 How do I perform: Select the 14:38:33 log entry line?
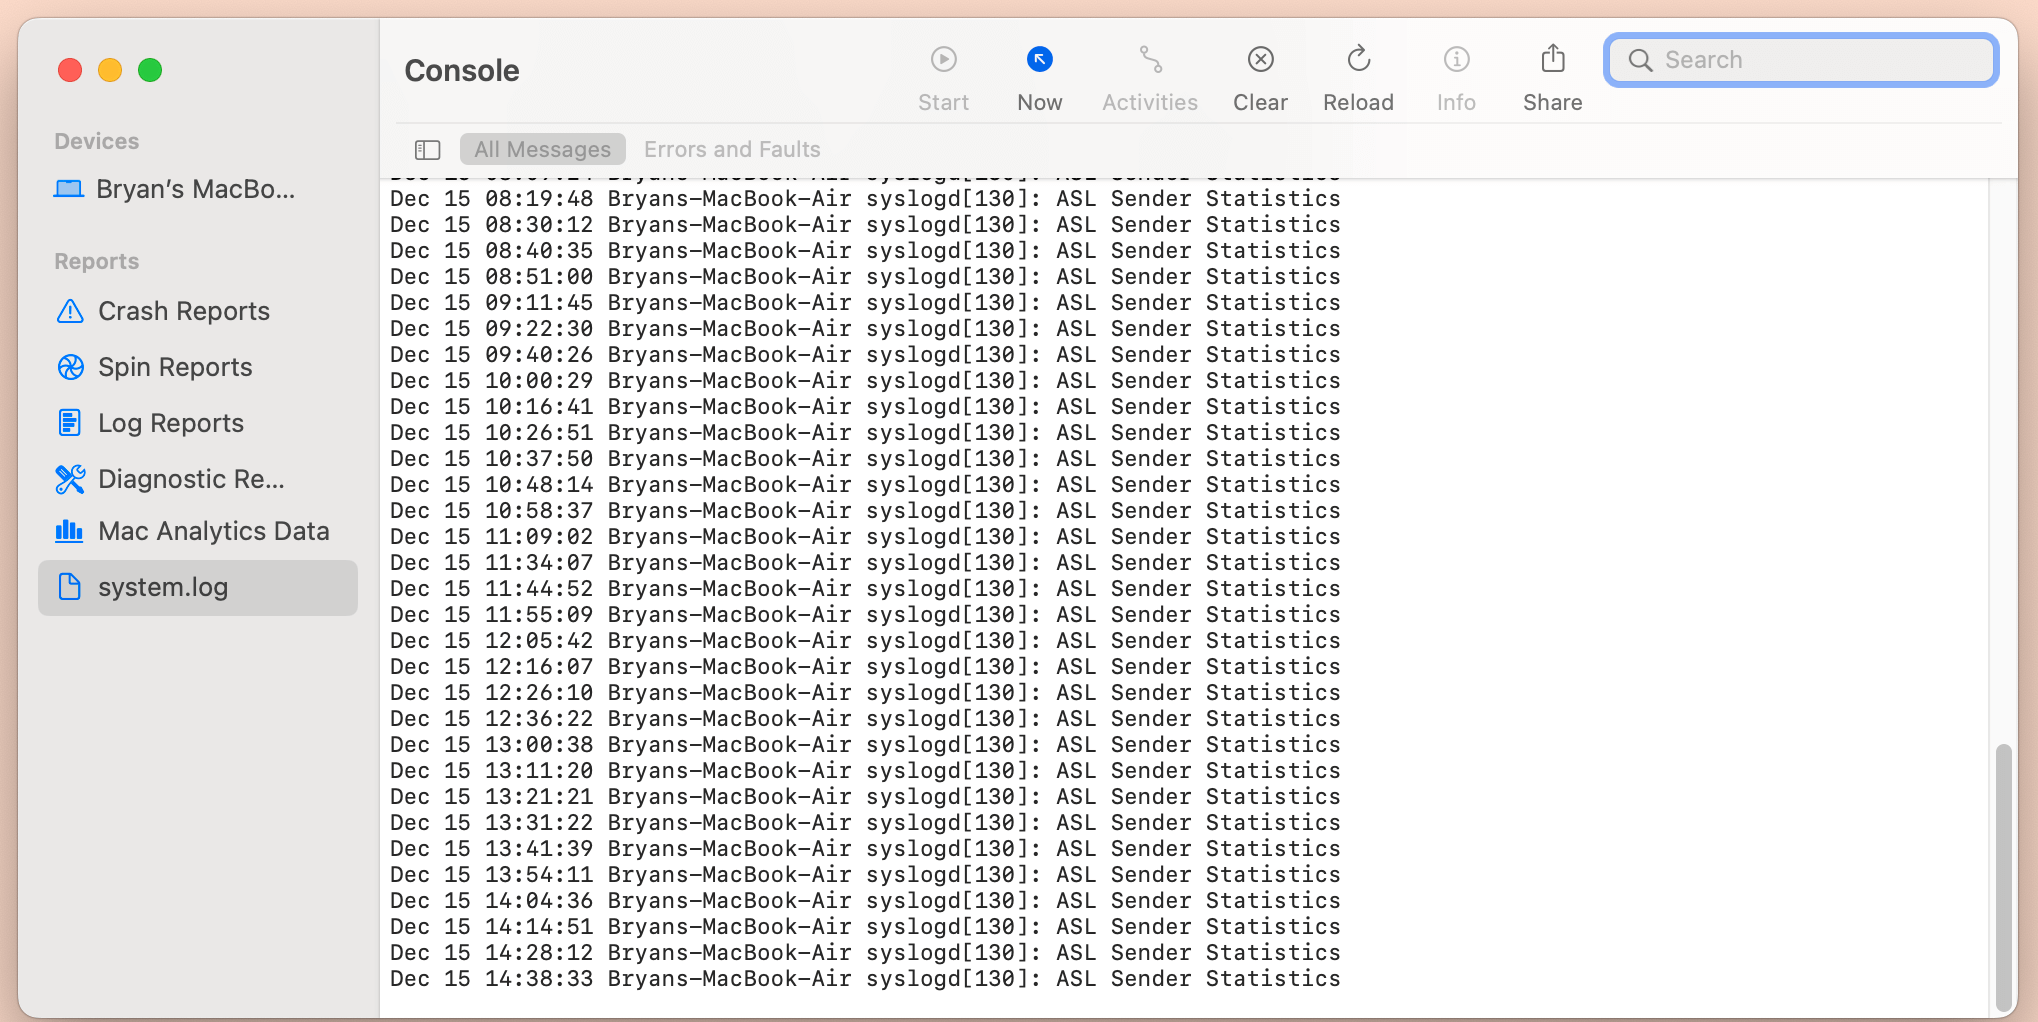pyautogui.click(x=864, y=979)
